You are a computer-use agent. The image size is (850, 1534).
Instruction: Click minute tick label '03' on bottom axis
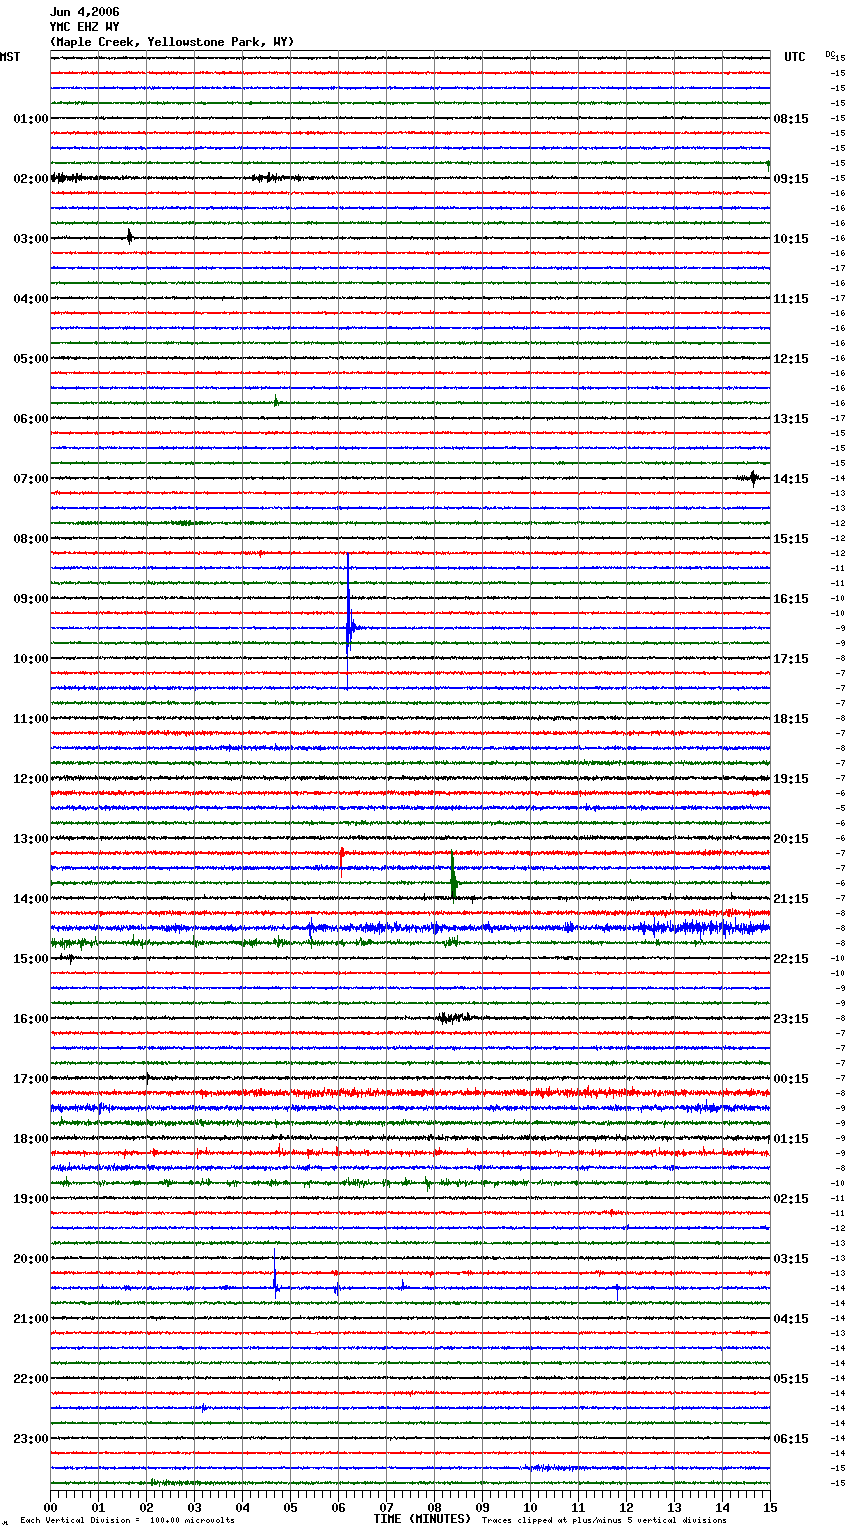(195, 1507)
